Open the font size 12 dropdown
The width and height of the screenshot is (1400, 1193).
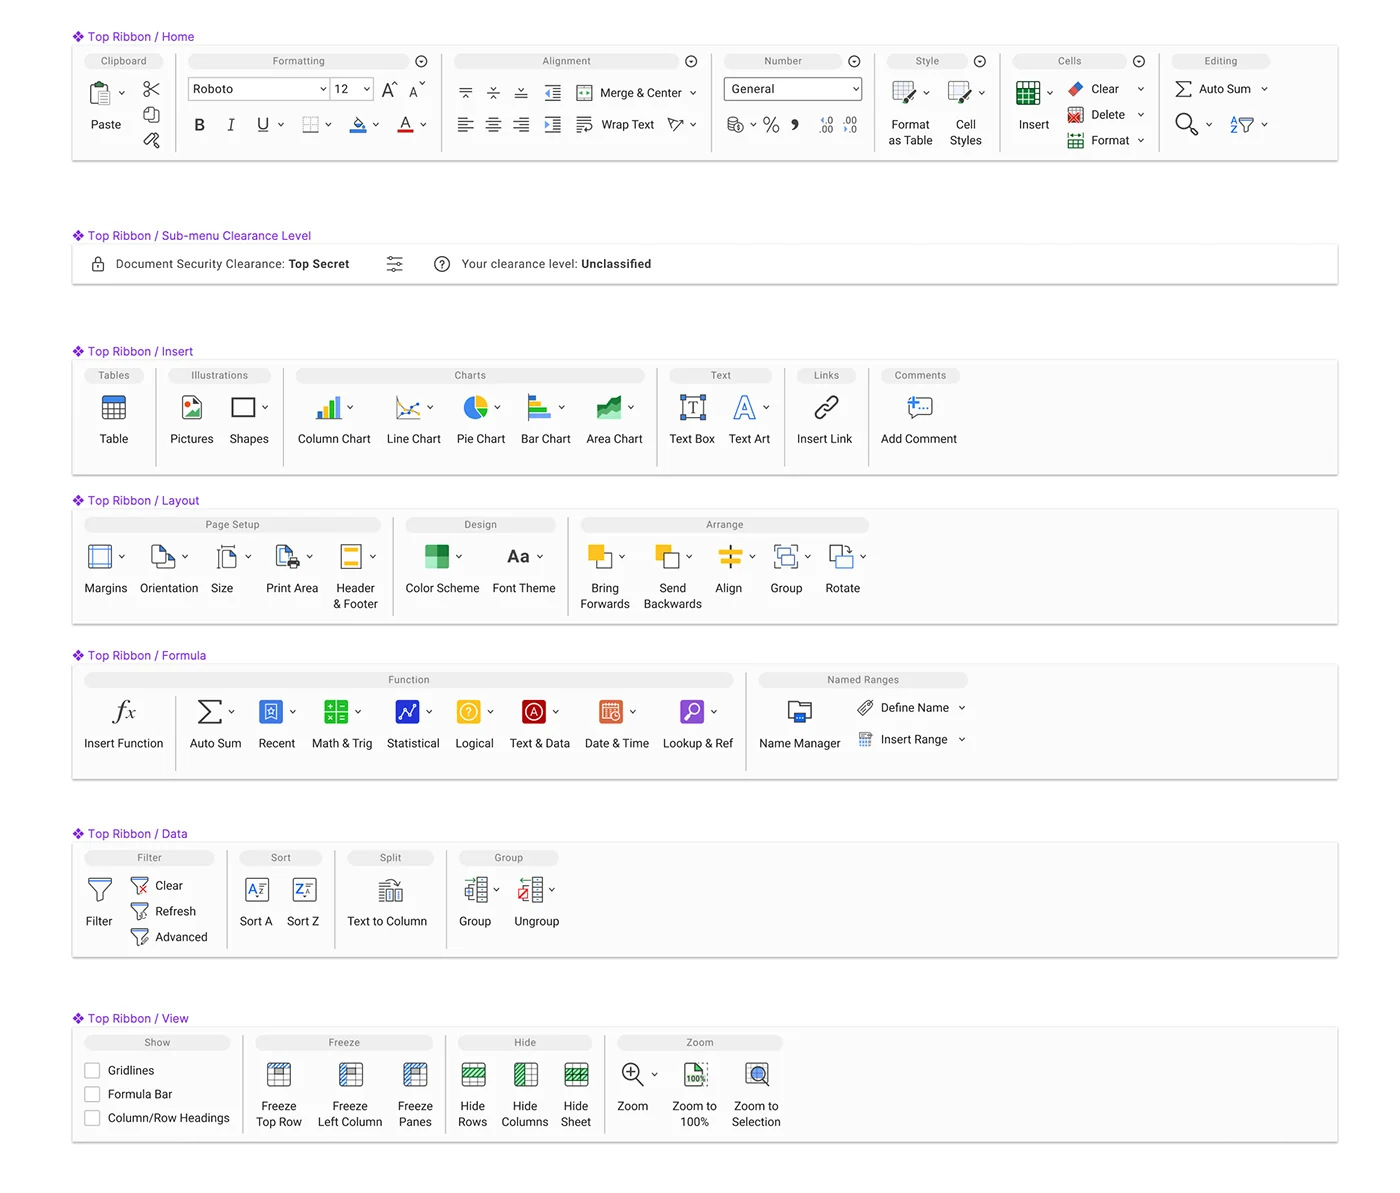(352, 89)
